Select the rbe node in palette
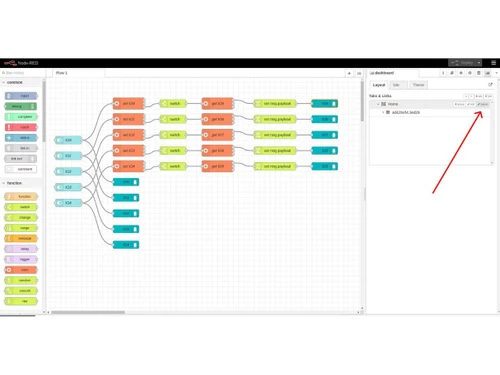500x375 pixels. 21,301
